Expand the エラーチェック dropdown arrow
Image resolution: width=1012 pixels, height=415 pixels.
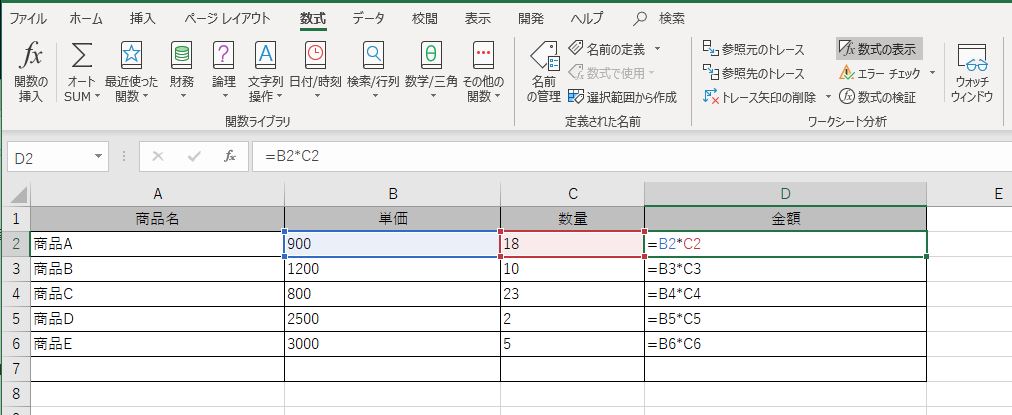point(932,73)
